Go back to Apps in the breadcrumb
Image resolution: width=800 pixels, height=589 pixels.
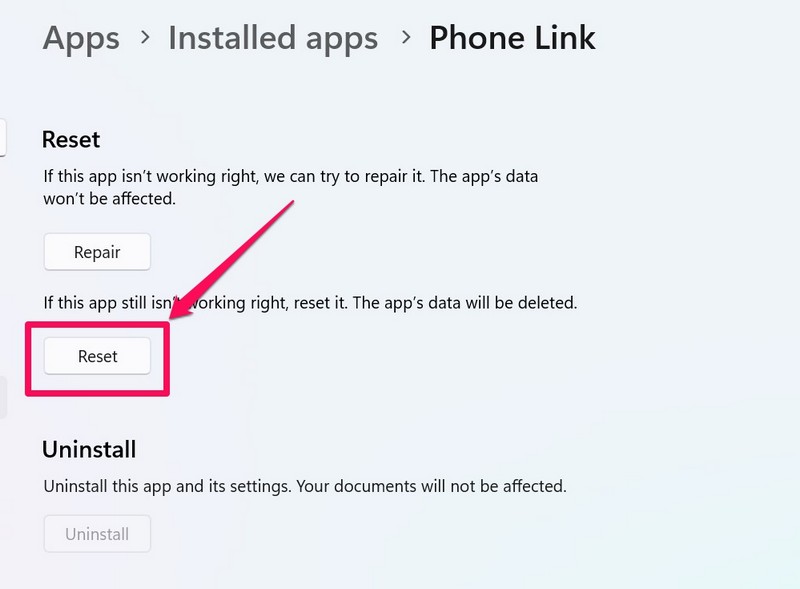81,38
